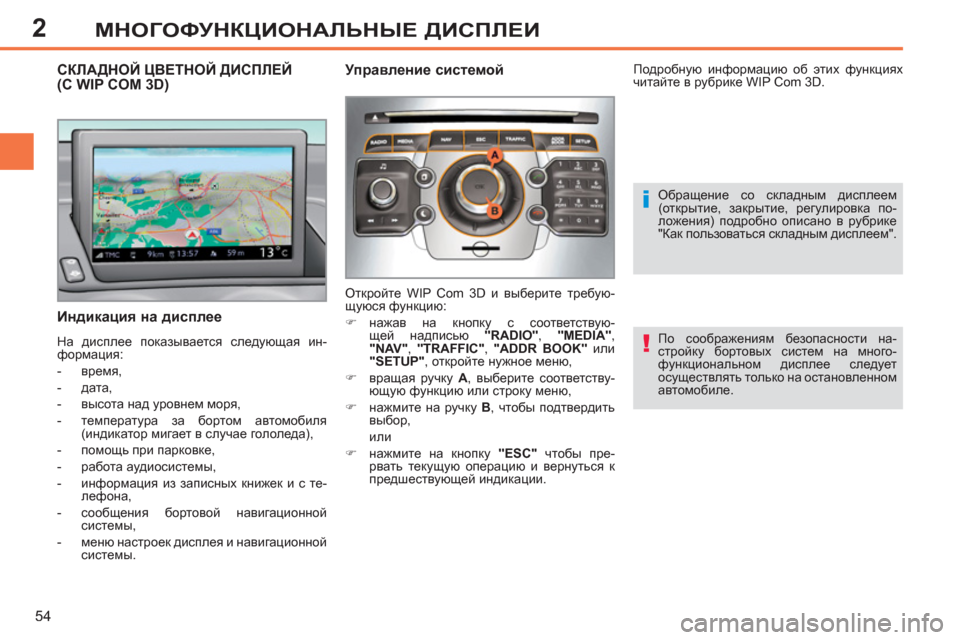Click the green call pickup button
The image size is (960, 640).
pyautogui.click(x=537, y=178)
